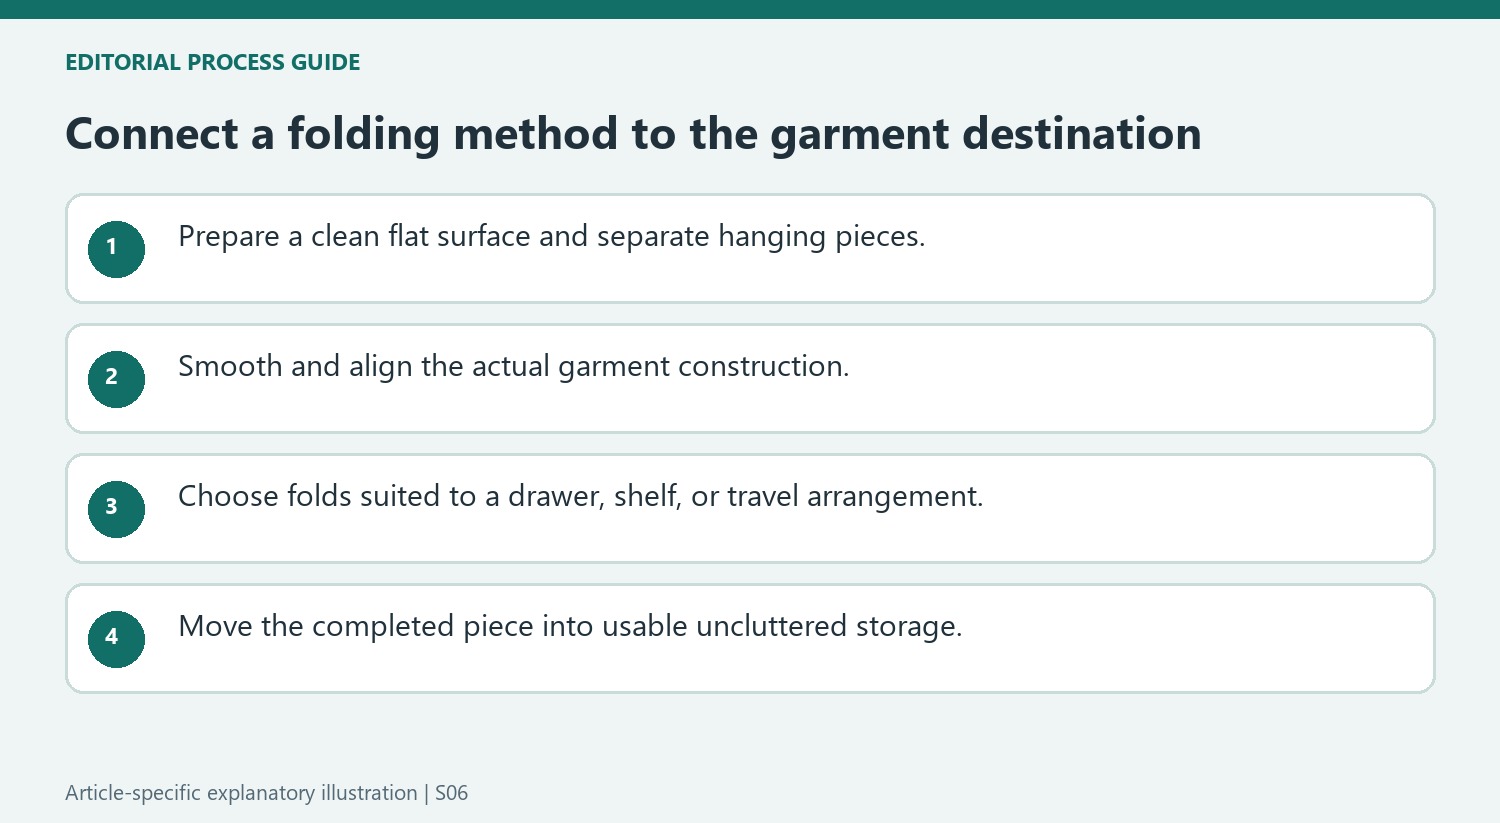Click the step 1 number circle

coord(116,249)
